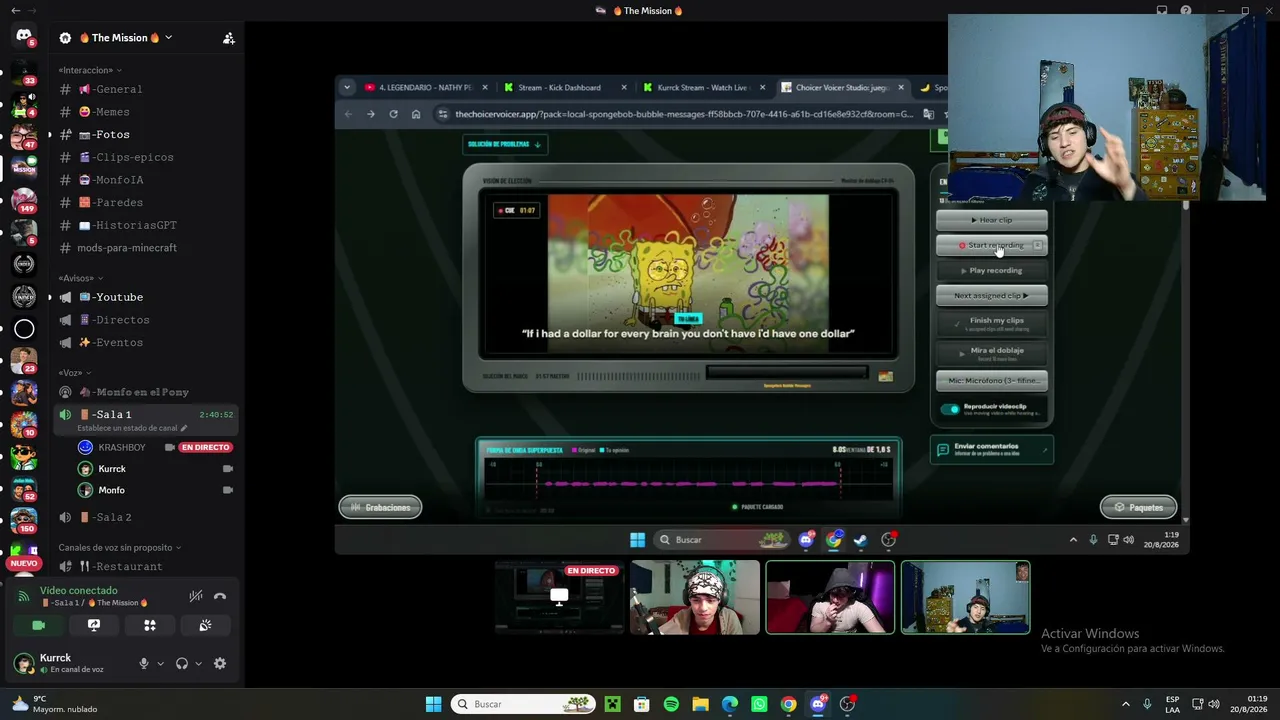Select user Monfo in Sala 1
1280x720 pixels.
[x=155, y=490]
